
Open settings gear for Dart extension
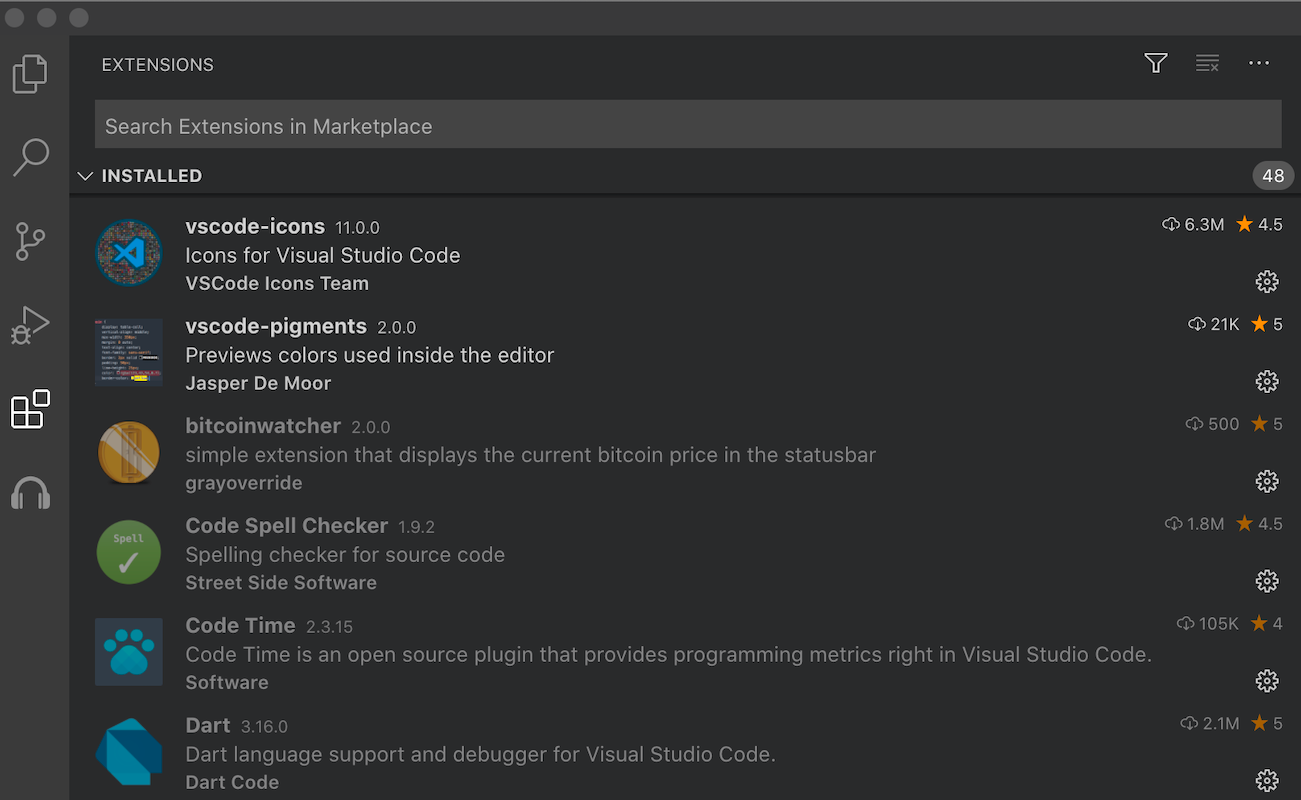point(1267,780)
